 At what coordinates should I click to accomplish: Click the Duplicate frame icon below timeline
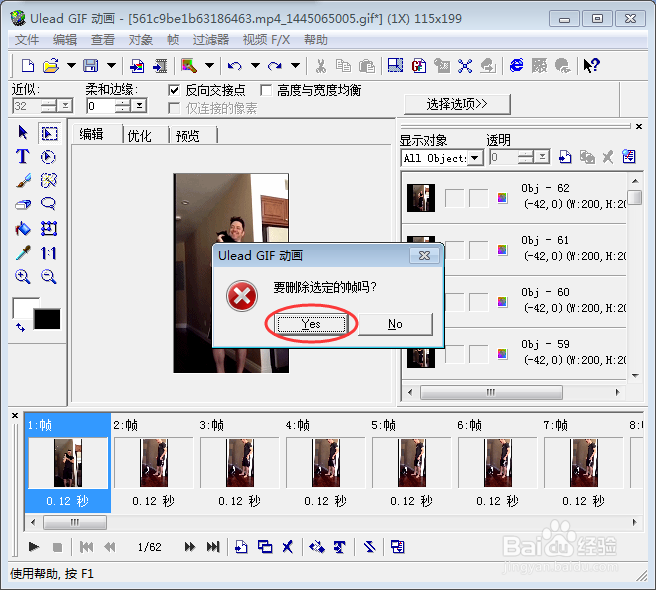point(265,546)
